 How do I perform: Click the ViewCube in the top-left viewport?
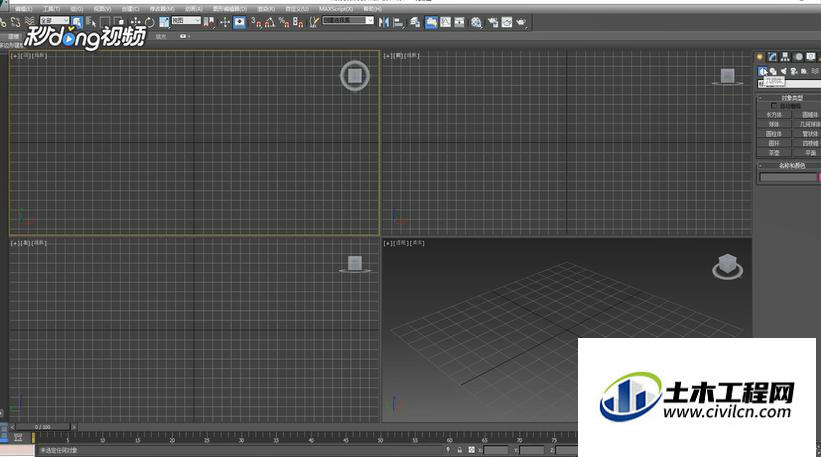355,76
